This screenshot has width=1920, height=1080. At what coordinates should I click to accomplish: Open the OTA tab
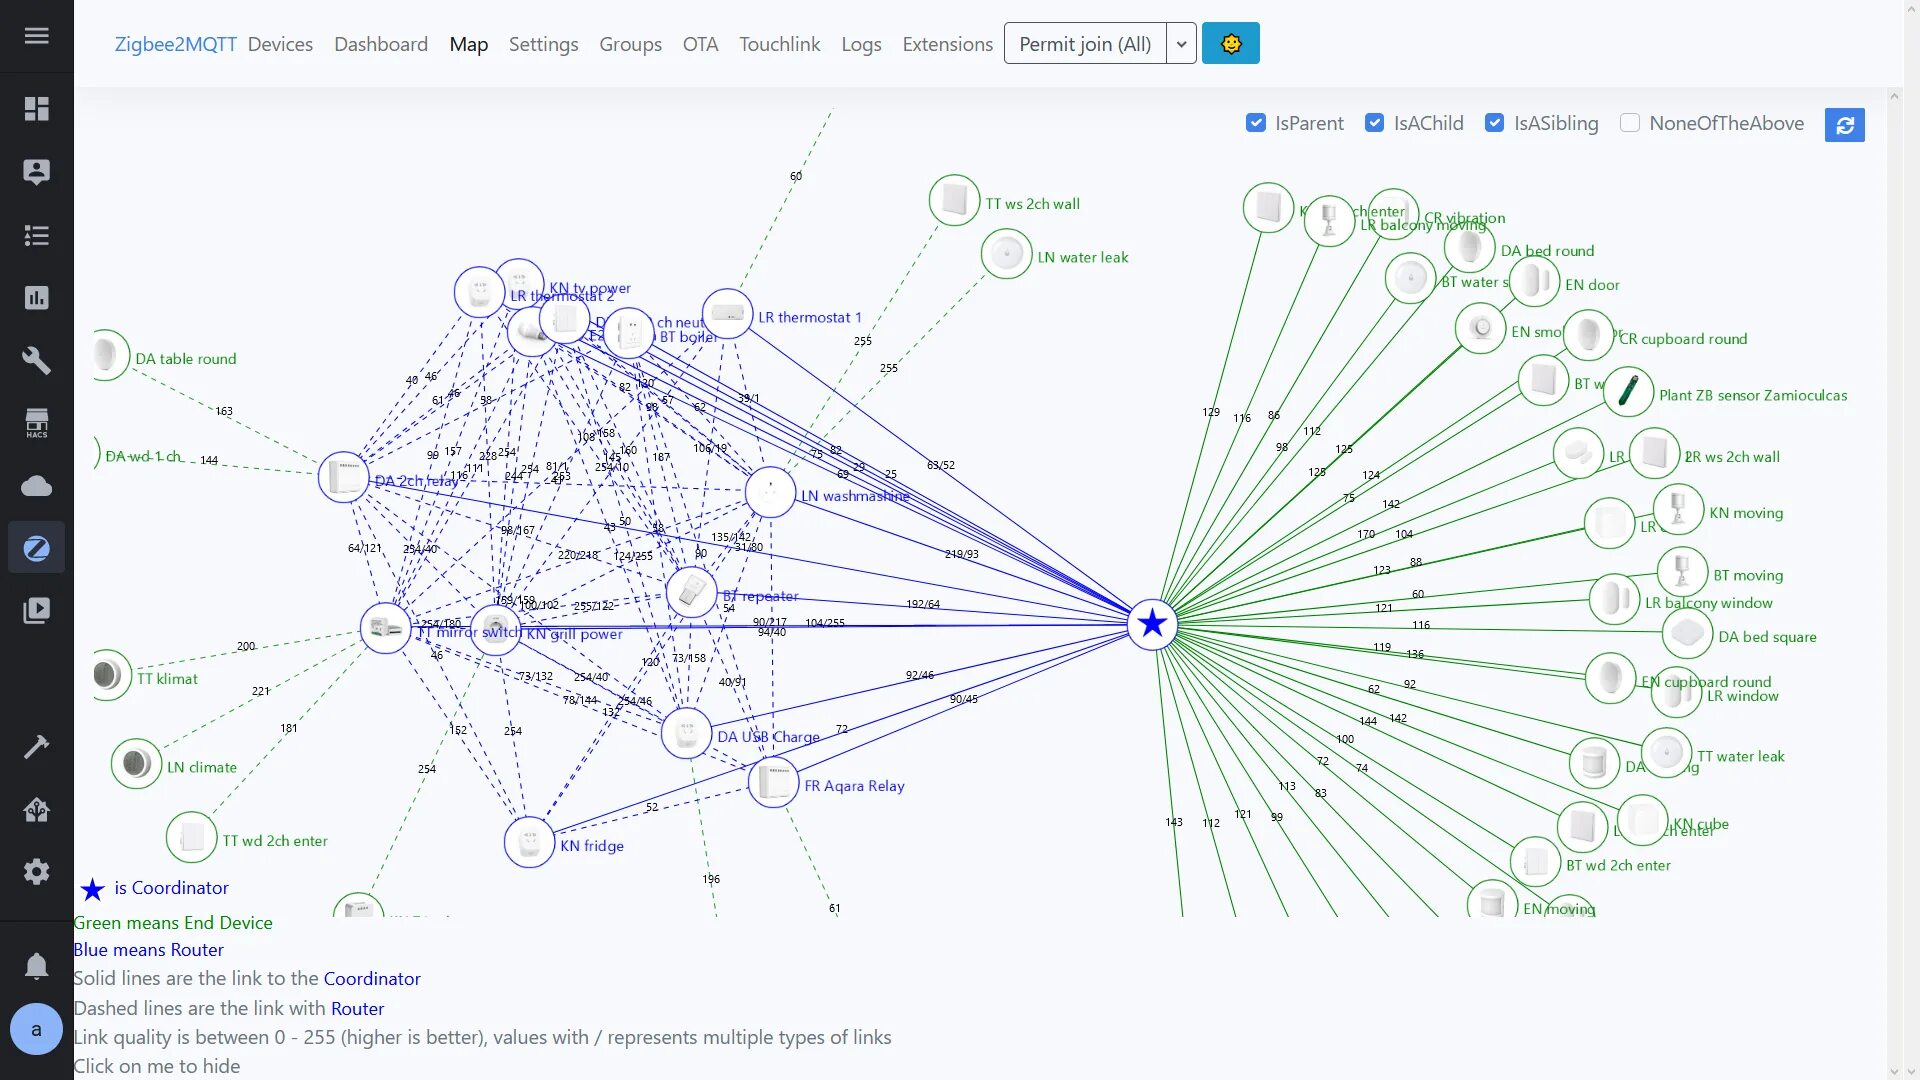point(700,44)
